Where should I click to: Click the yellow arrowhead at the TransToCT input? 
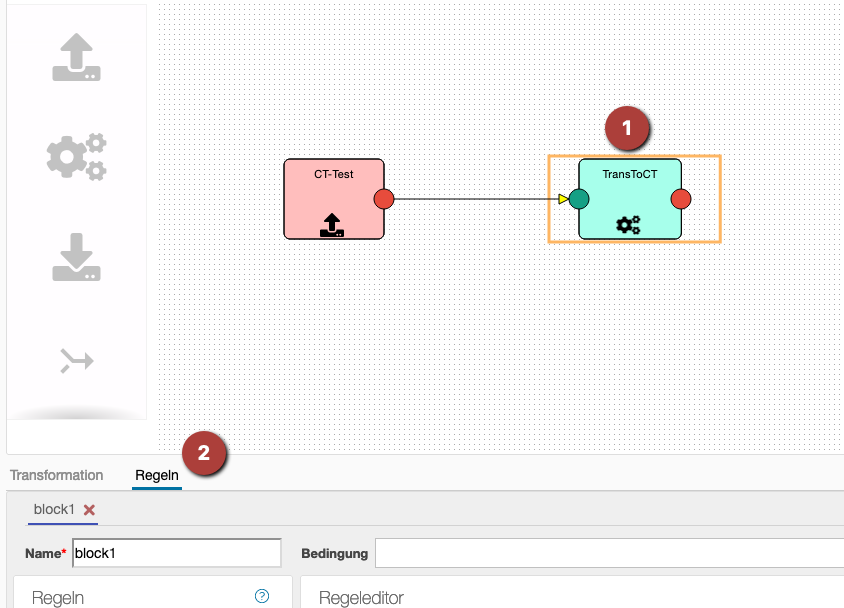click(x=563, y=199)
